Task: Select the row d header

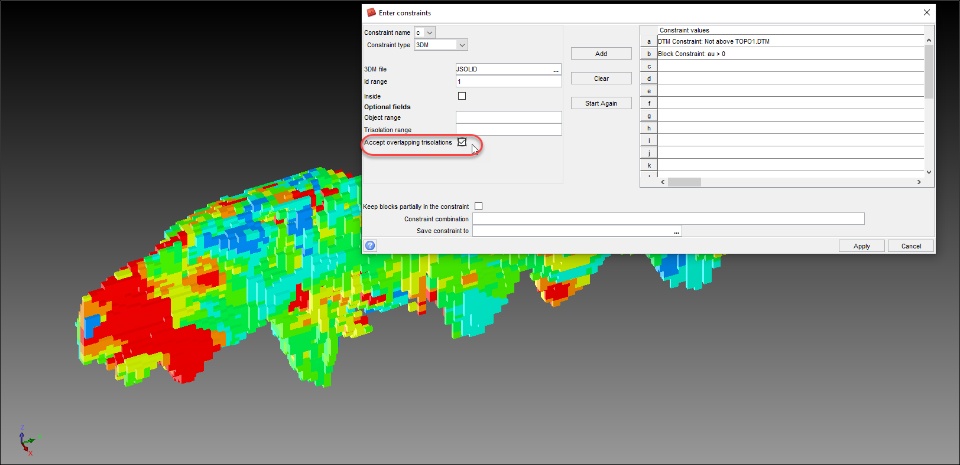Action: coord(649,78)
